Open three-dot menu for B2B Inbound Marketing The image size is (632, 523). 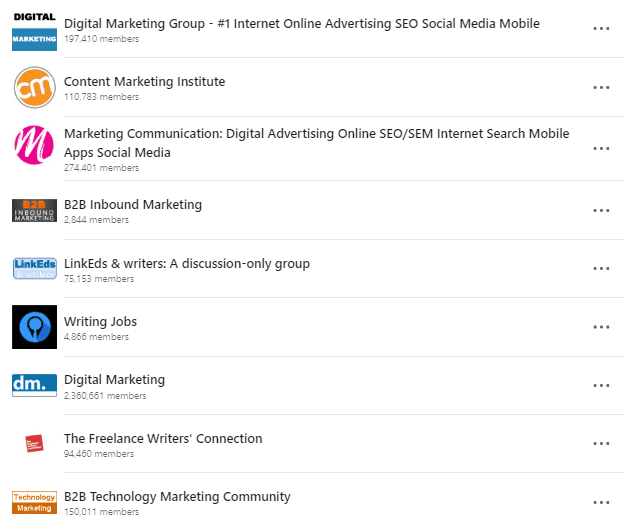(601, 210)
